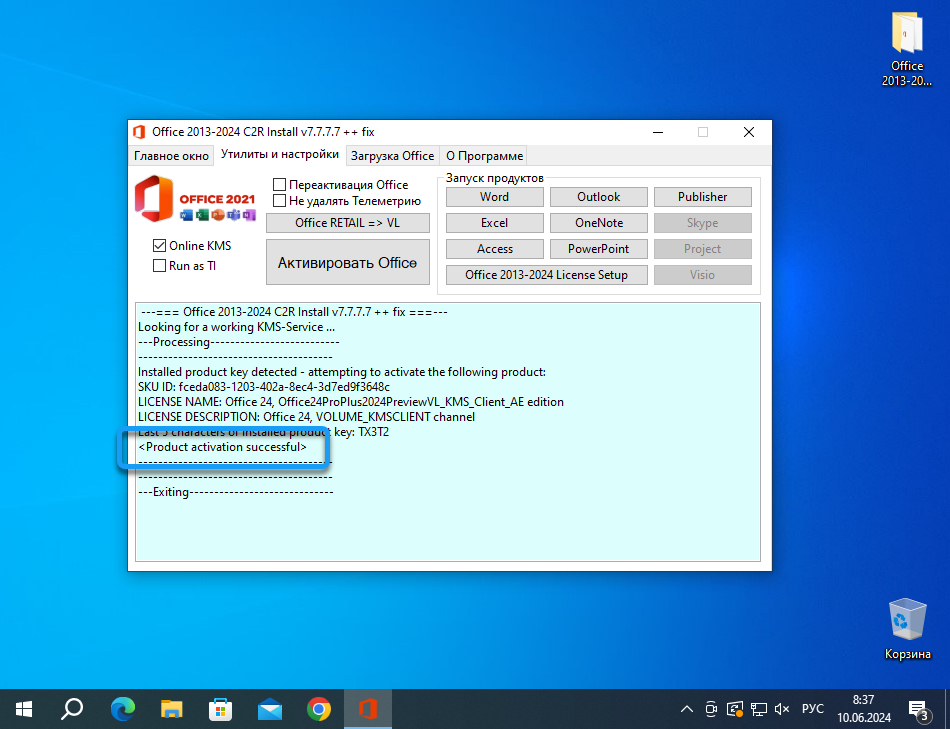Open Google Chrome from taskbar
Screen dimensions: 950x729
coord(319,709)
